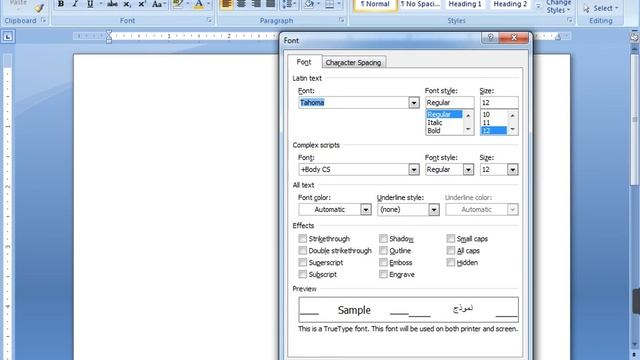Enable the Small caps checkbox

pos(451,238)
